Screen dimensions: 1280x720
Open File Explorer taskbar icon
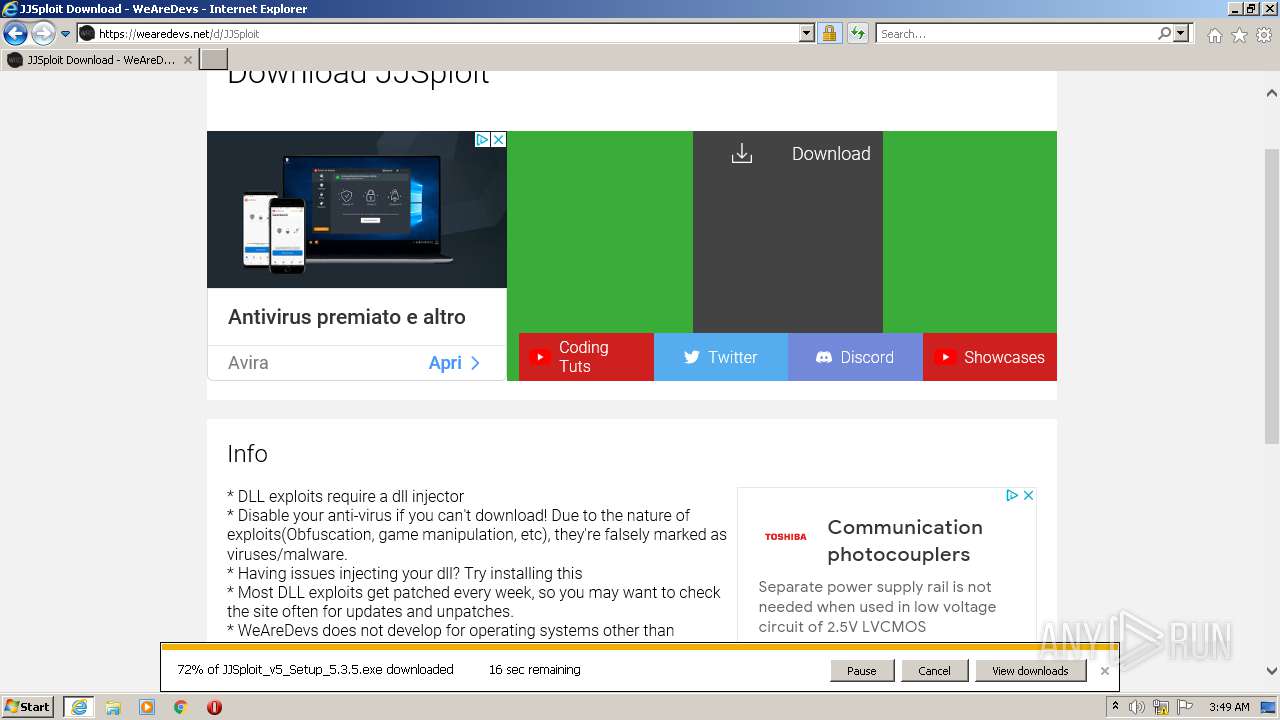(113, 707)
